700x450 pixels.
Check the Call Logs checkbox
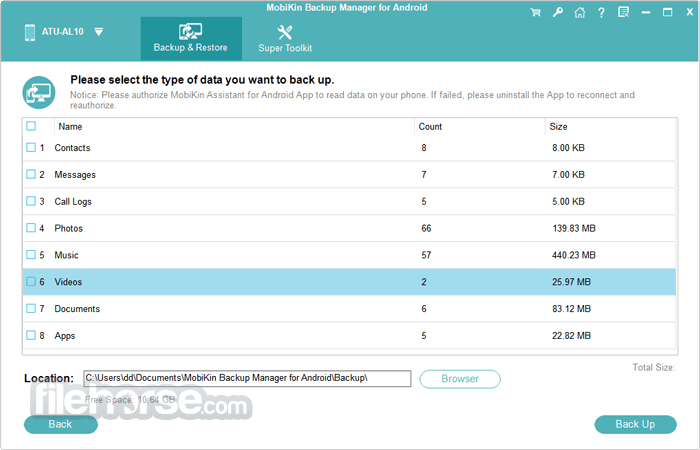(31, 201)
